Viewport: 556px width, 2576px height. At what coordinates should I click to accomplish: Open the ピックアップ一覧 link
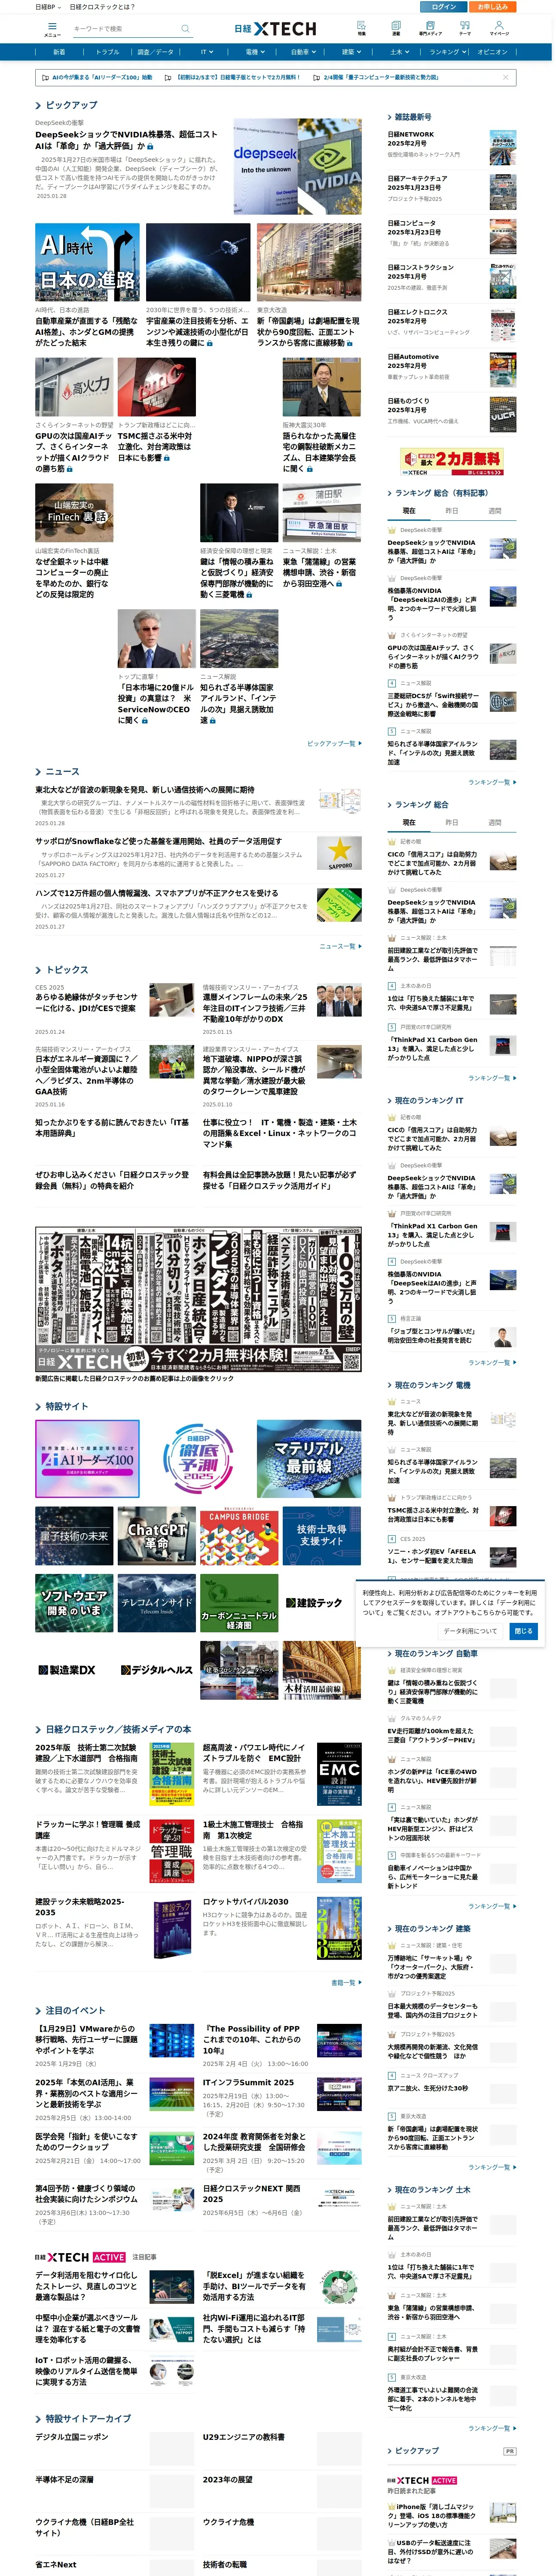[x=334, y=744]
